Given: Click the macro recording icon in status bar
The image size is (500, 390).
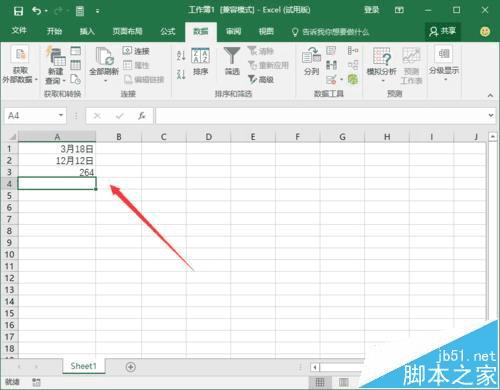Looking at the screenshot, I should pyautogui.click(x=36, y=382).
